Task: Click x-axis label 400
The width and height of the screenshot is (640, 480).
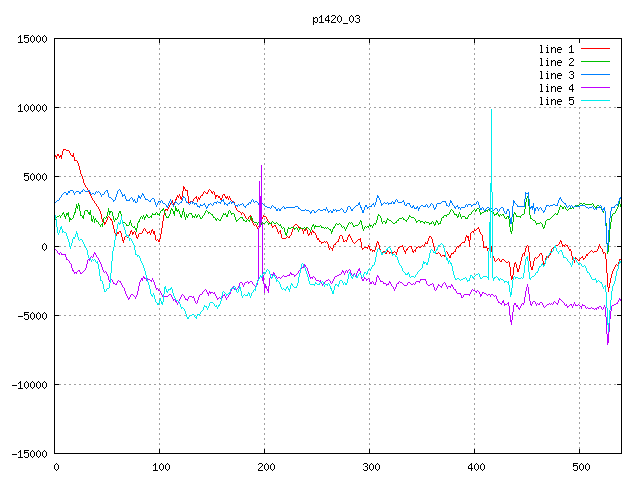Action: (476, 467)
